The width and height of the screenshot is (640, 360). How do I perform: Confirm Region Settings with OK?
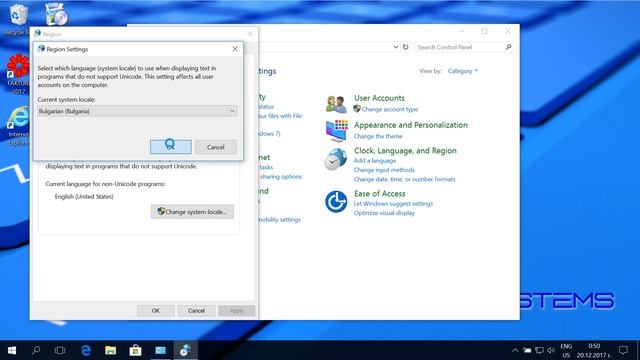pos(171,147)
